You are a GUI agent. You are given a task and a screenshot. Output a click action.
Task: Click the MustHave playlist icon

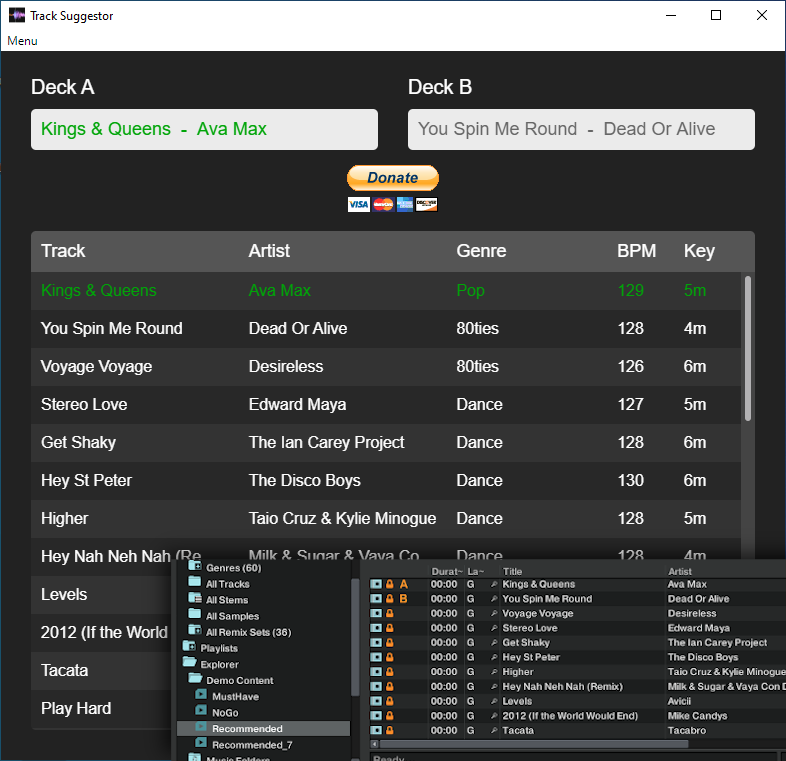click(x=201, y=695)
